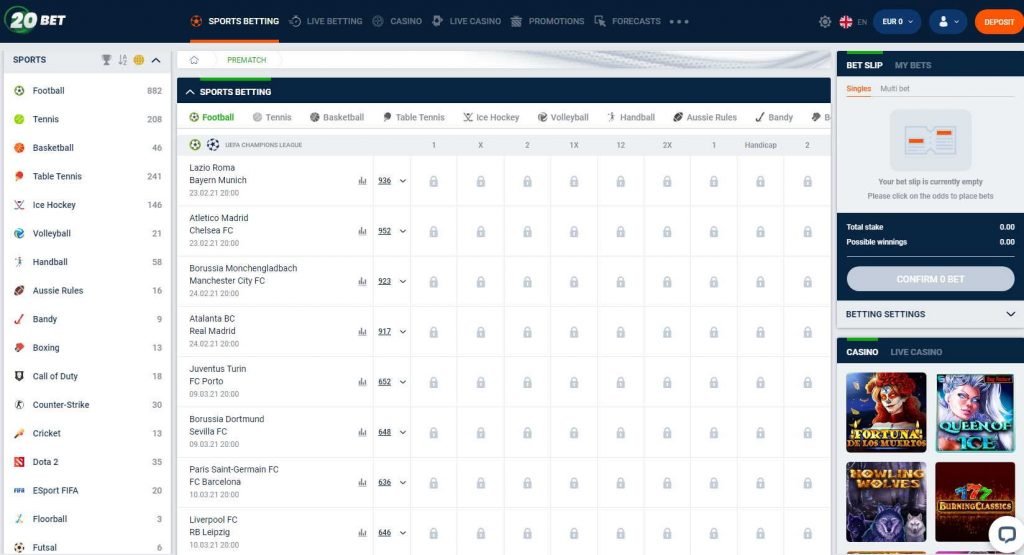The width and height of the screenshot is (1024, 555).
Task: Click Confirm 0 Bet button
Action: point(930,279)
